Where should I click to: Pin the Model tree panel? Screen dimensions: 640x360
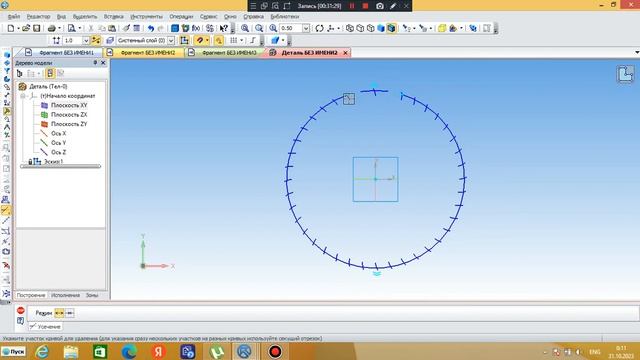95,62
